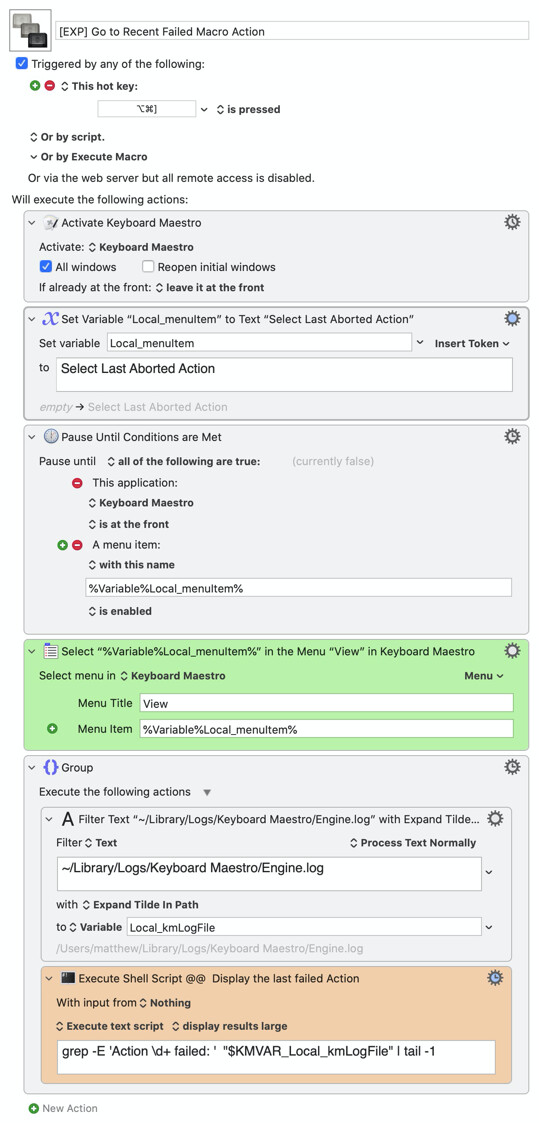Open the 'display results large' popup menu

230,1026
